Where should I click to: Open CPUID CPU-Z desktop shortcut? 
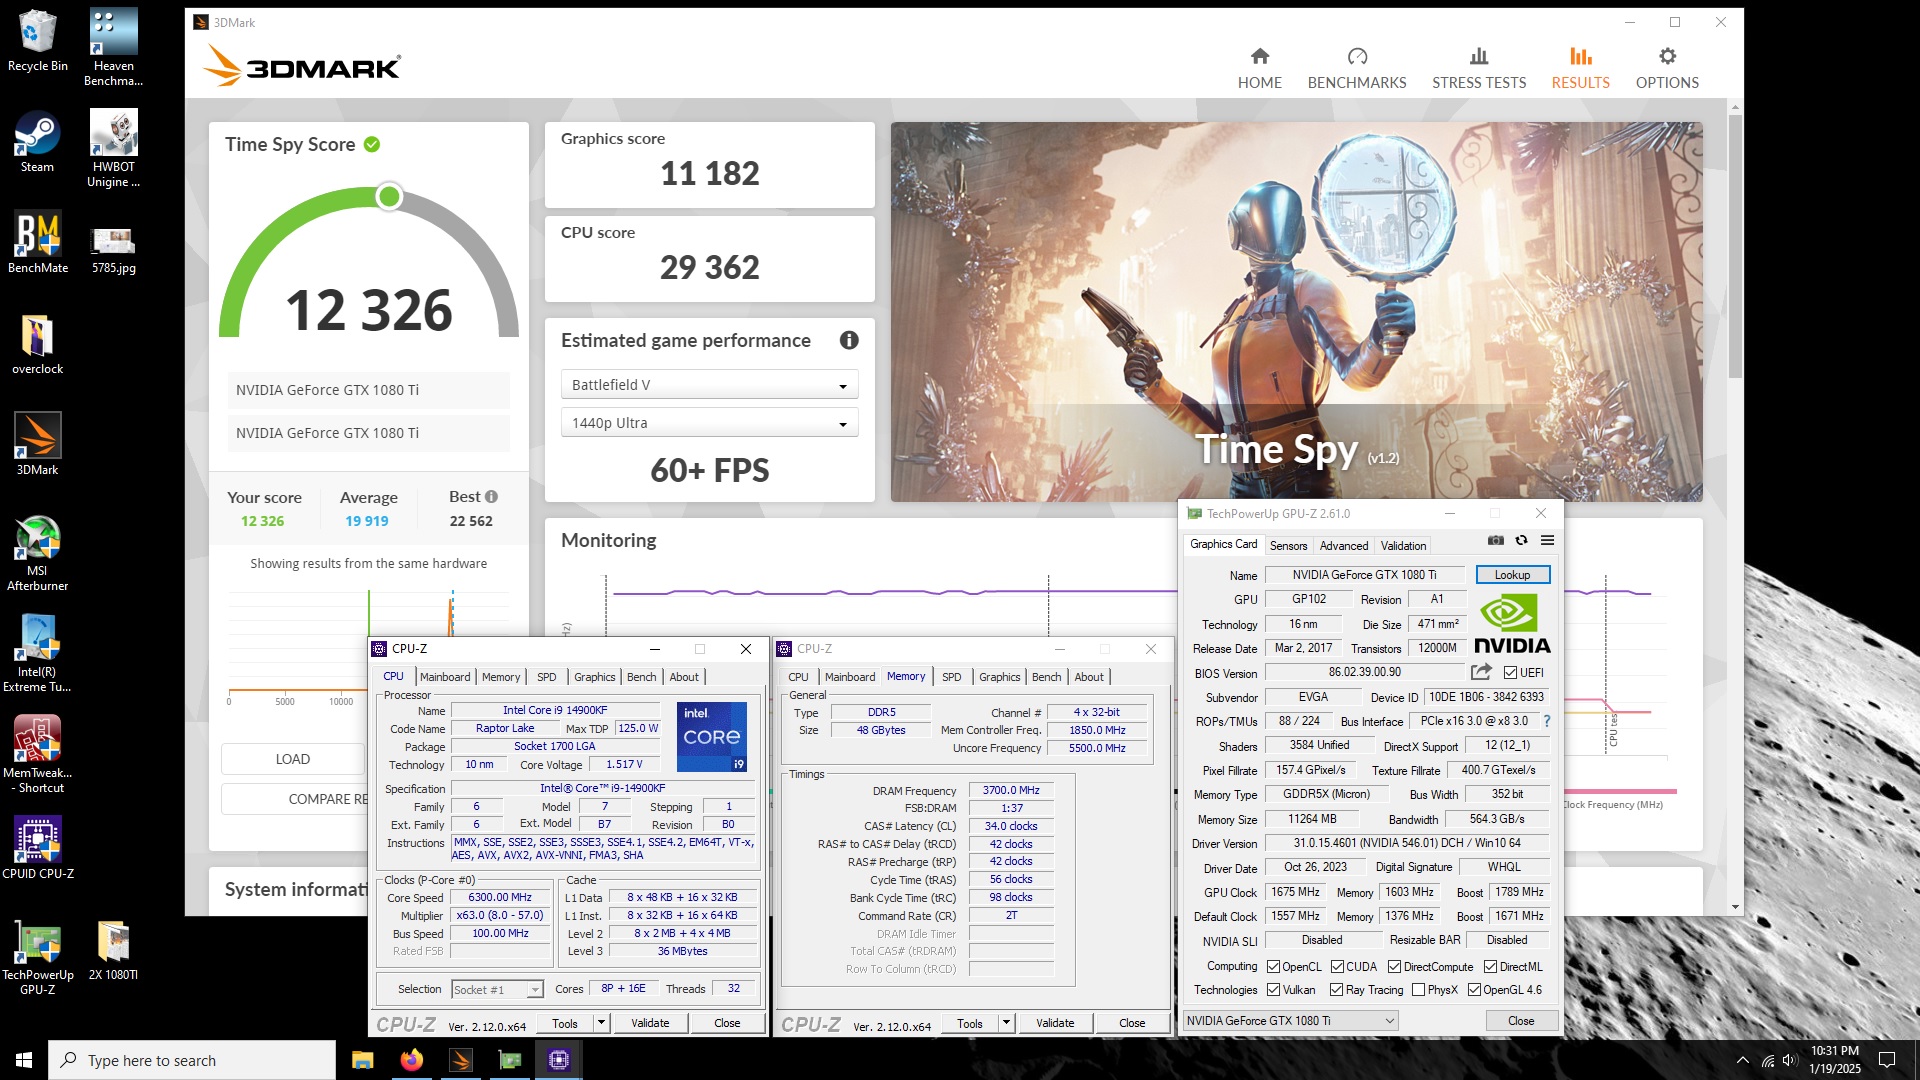tap(38, 848)
